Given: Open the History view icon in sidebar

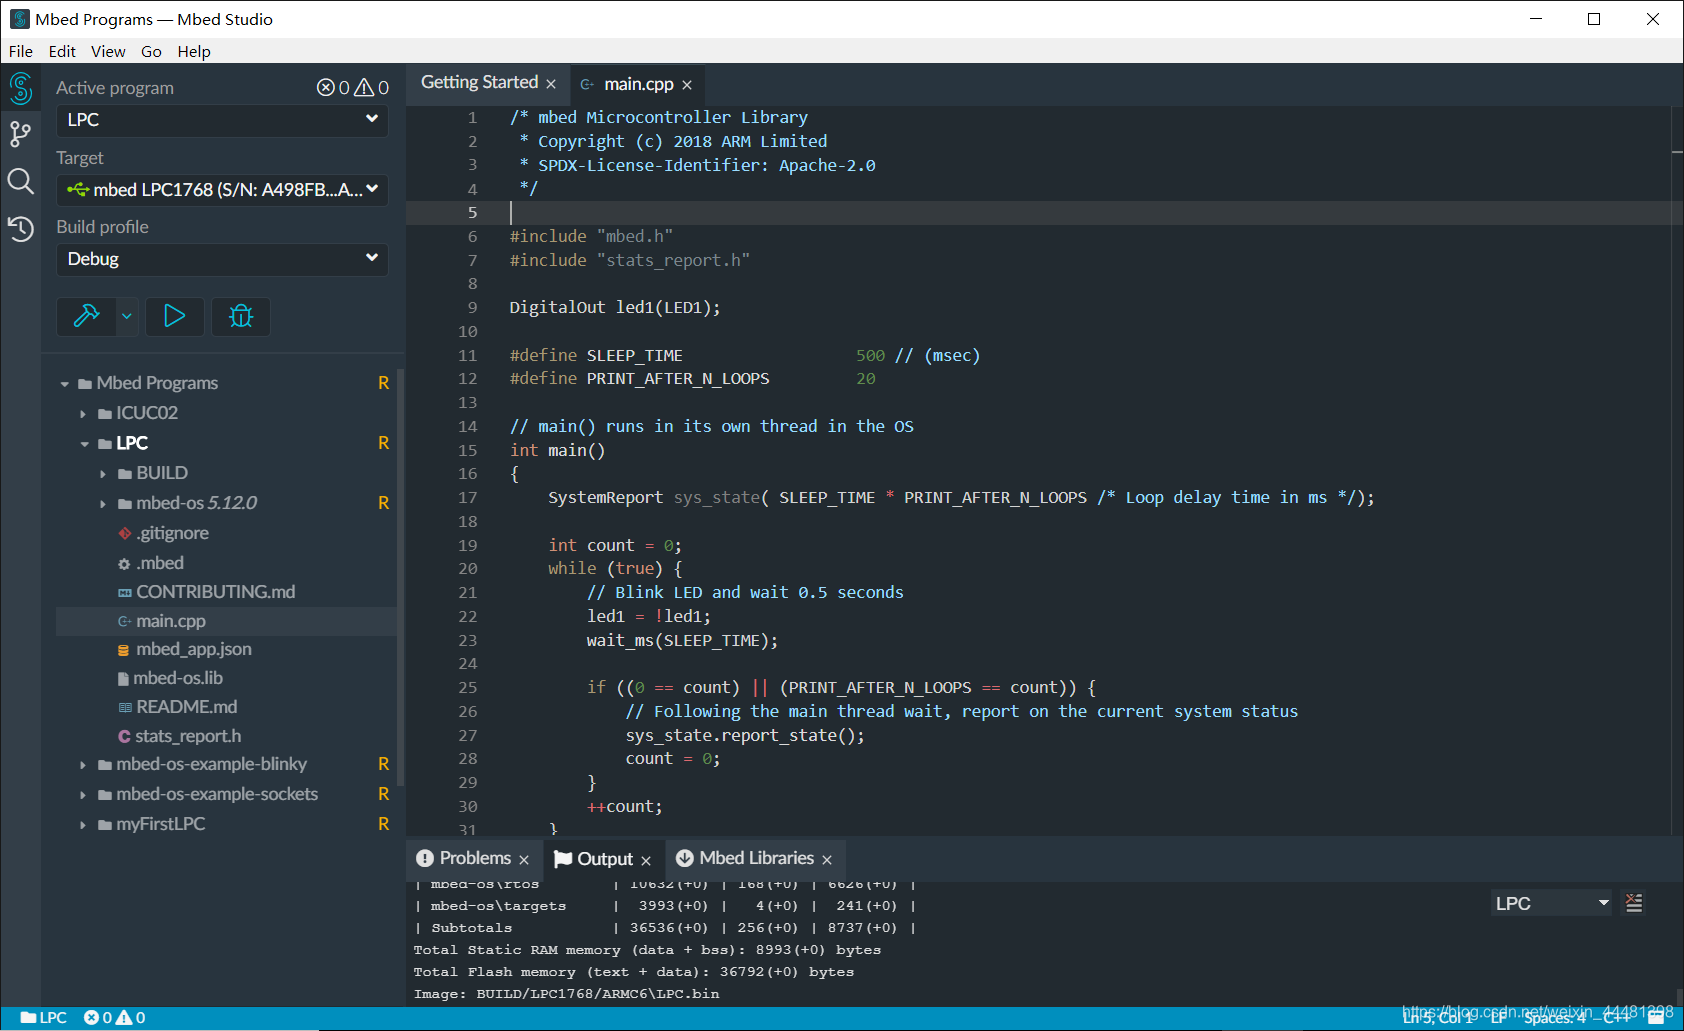Looking at the screenshot, I should [21, 229].
